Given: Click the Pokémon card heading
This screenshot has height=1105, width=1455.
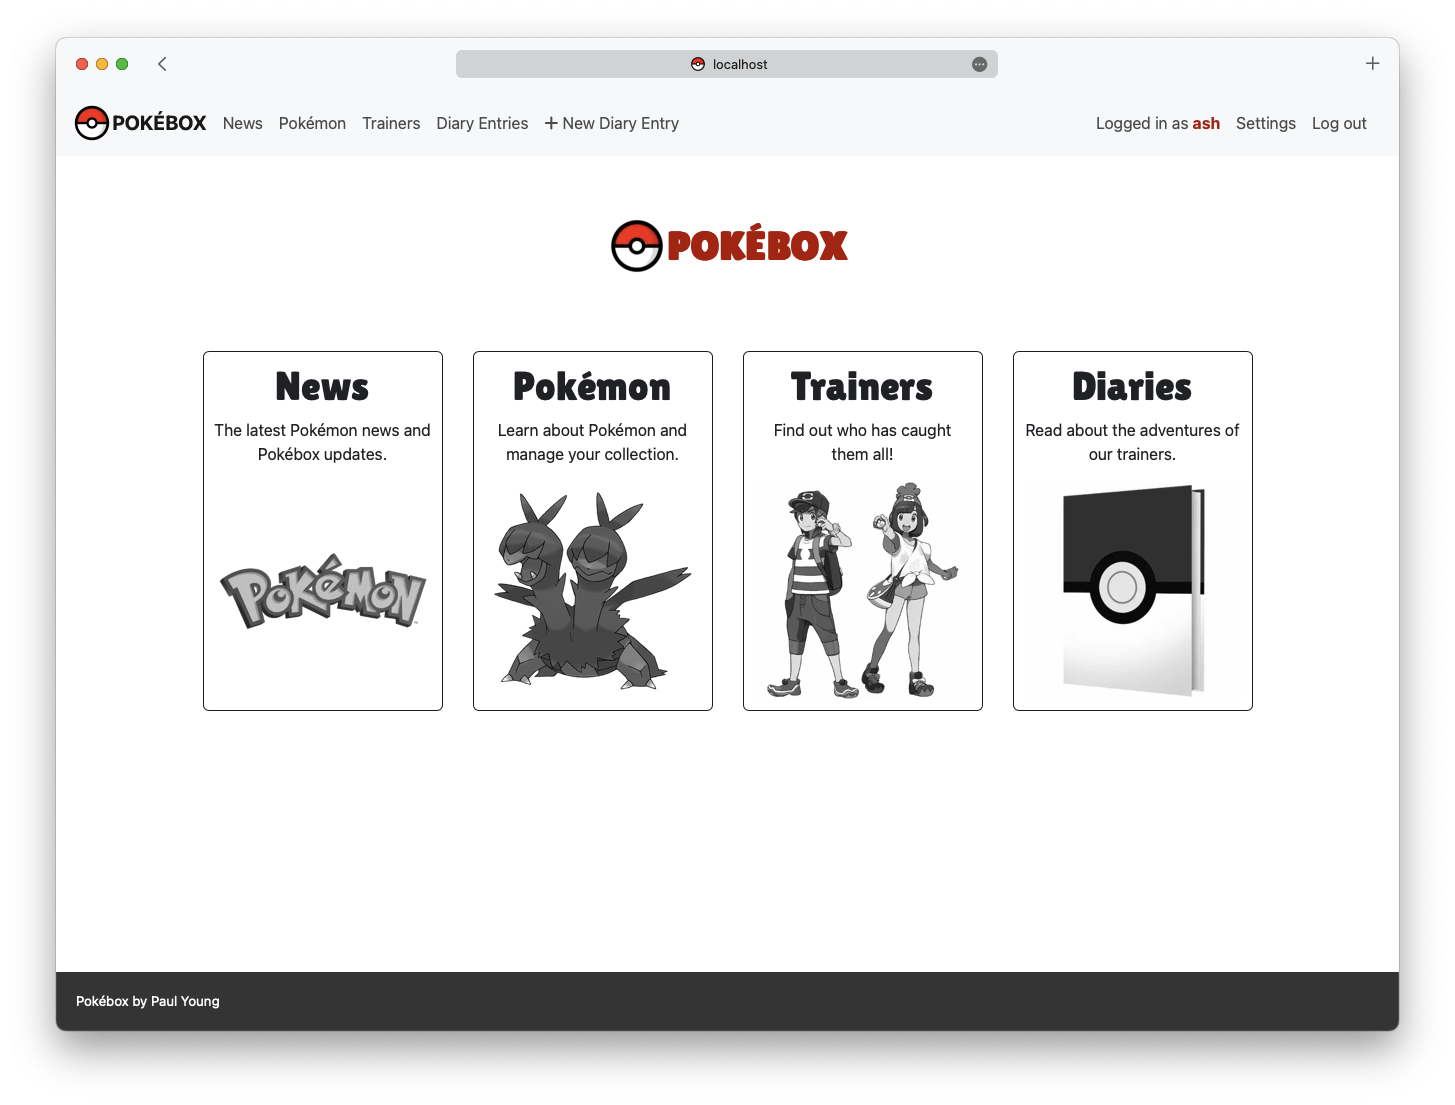Looking at the screenshot, I should click(x=592, y=387).
